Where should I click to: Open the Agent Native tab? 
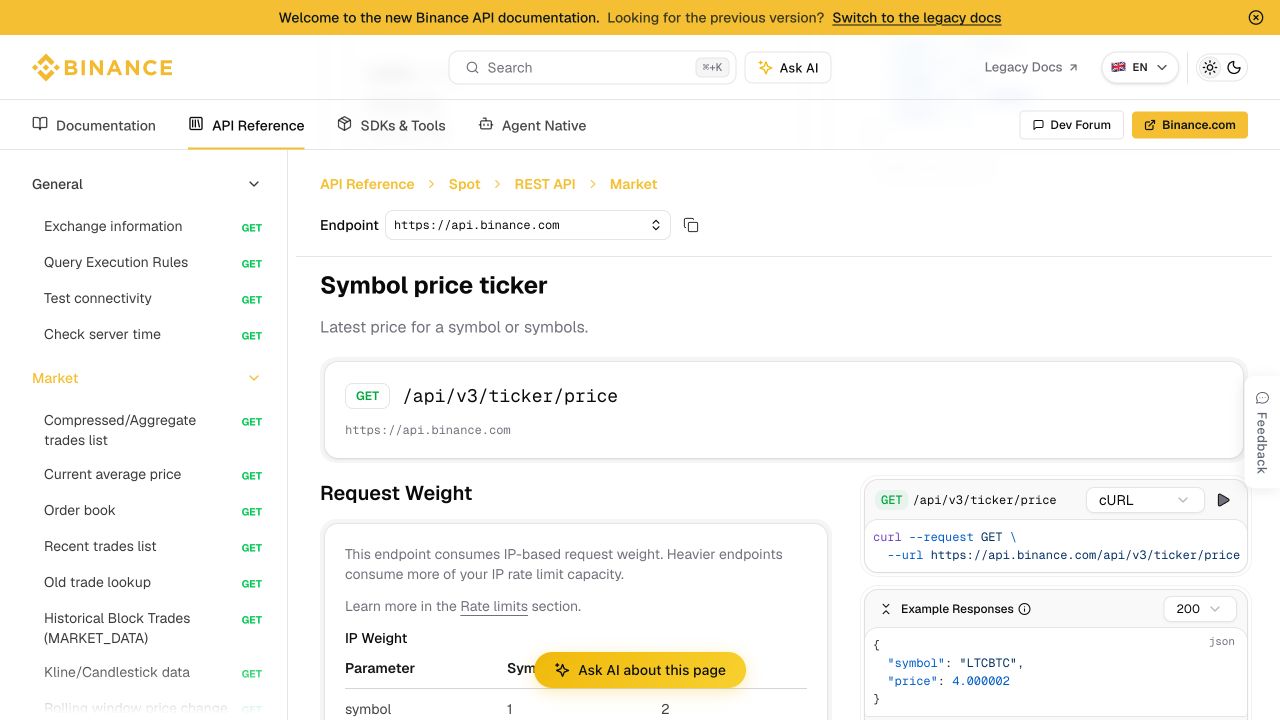click(532, 125)
